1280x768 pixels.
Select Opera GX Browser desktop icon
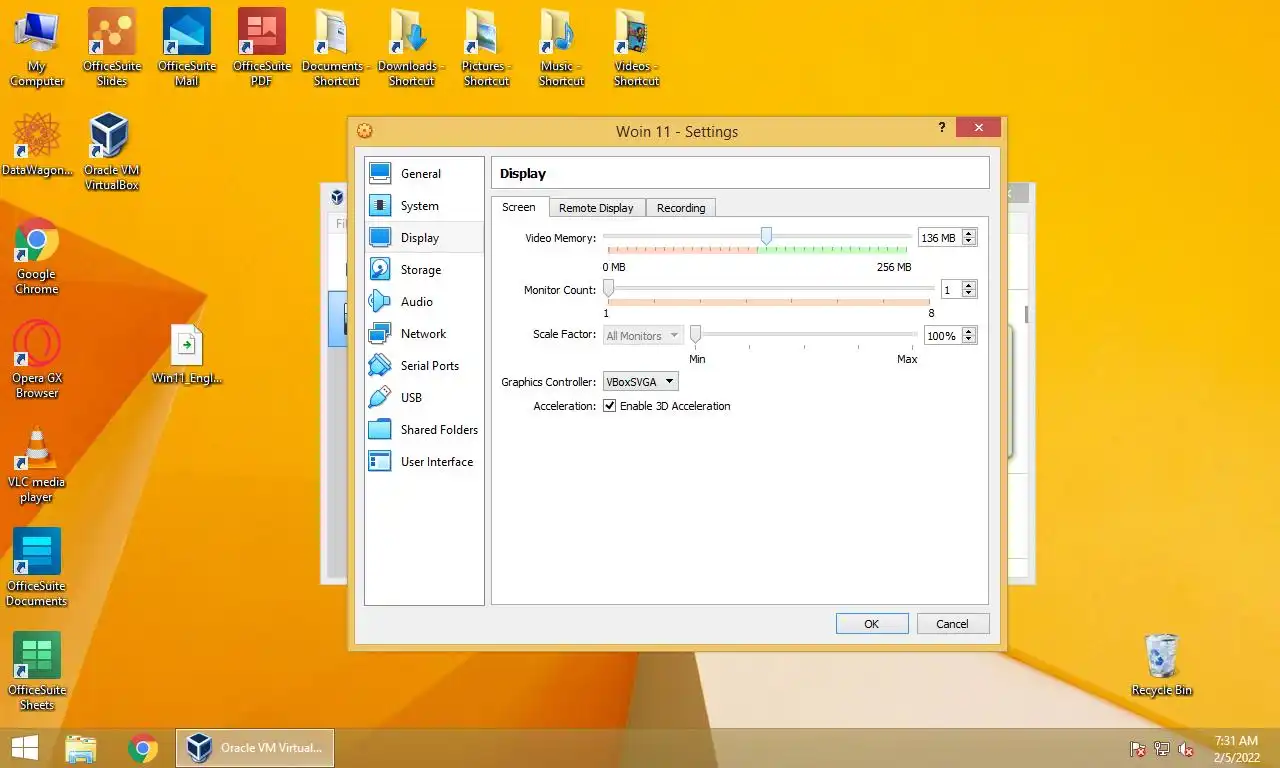37,360
